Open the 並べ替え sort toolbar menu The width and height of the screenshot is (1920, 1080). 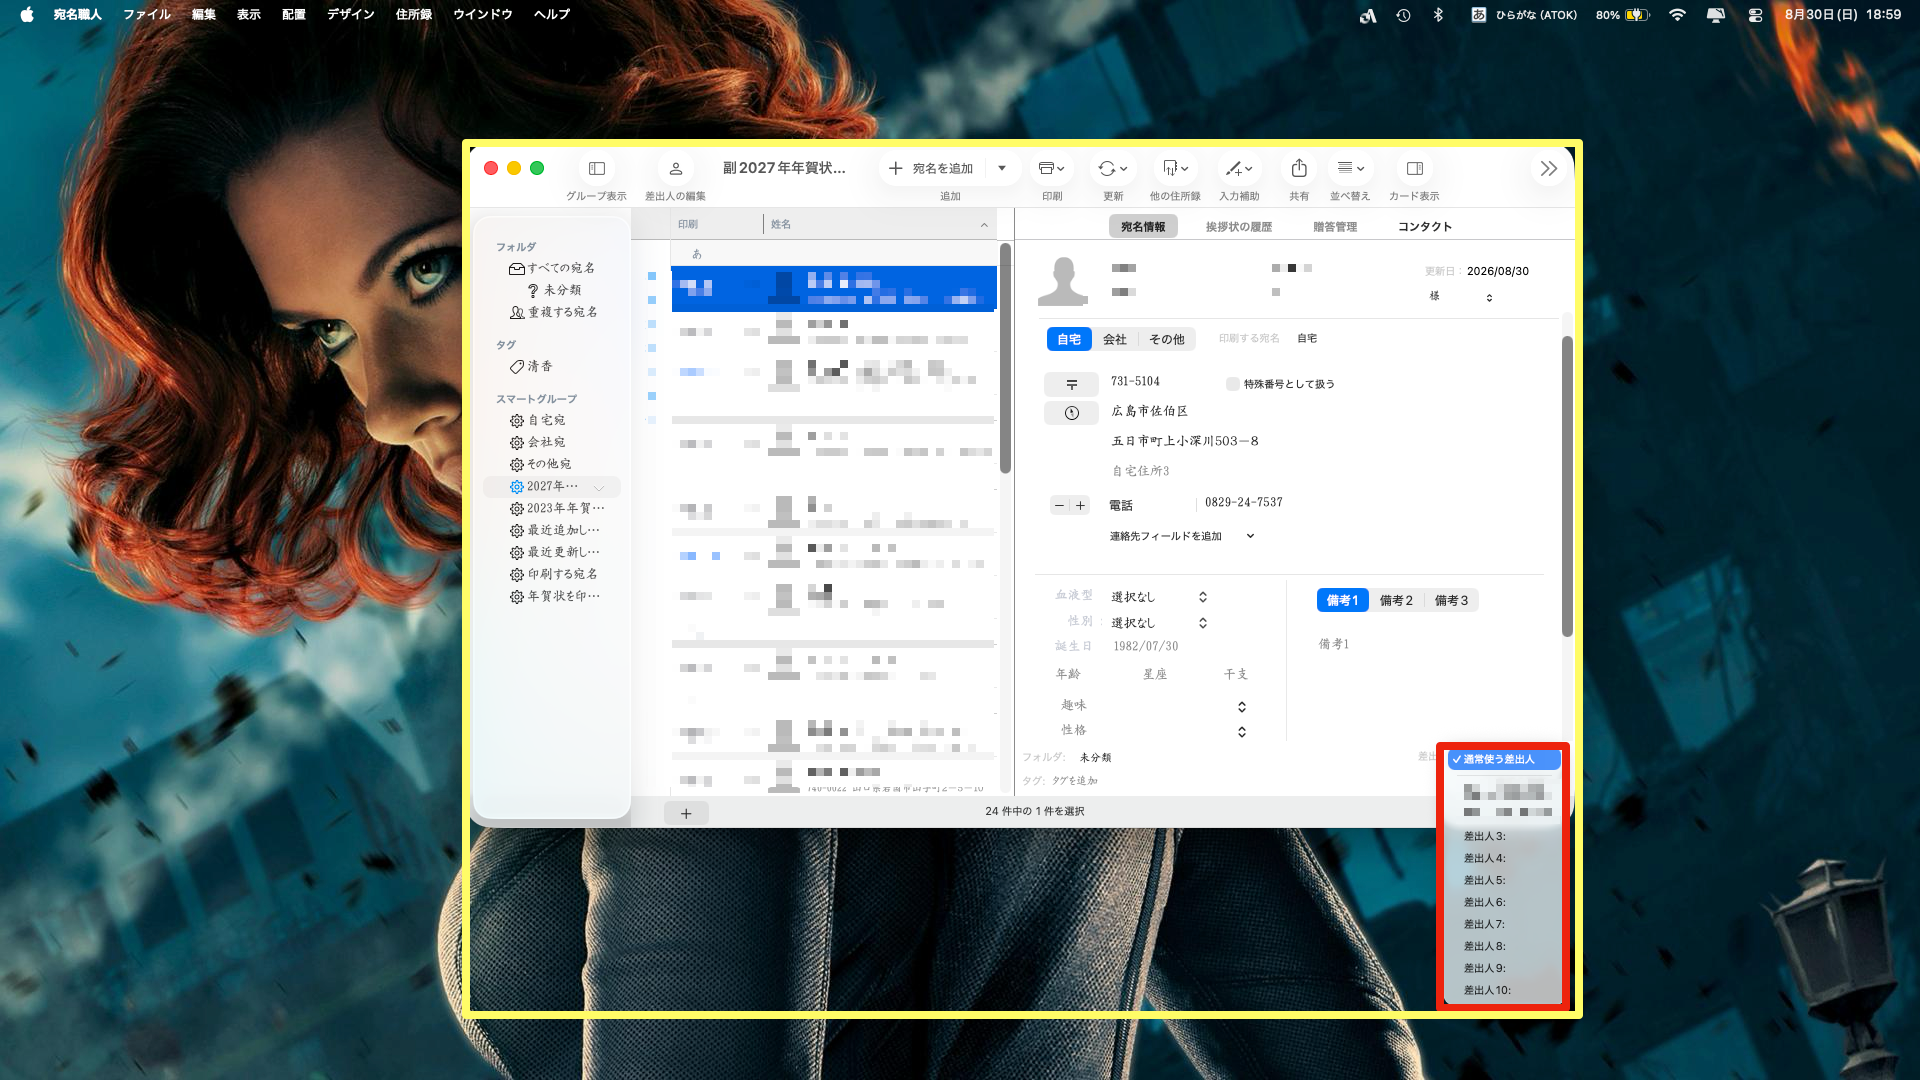[1350, 168]
